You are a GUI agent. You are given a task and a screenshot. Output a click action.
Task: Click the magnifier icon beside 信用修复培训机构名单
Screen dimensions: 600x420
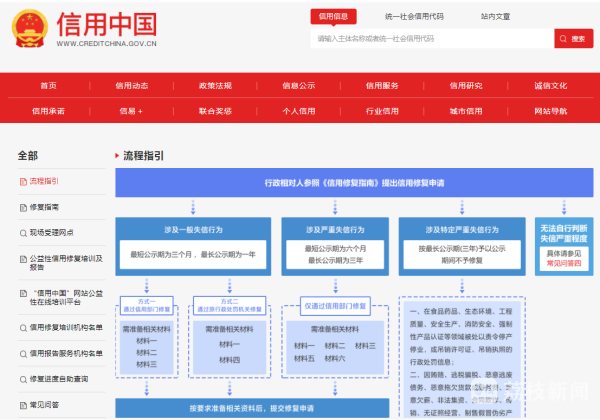(22, 327)
